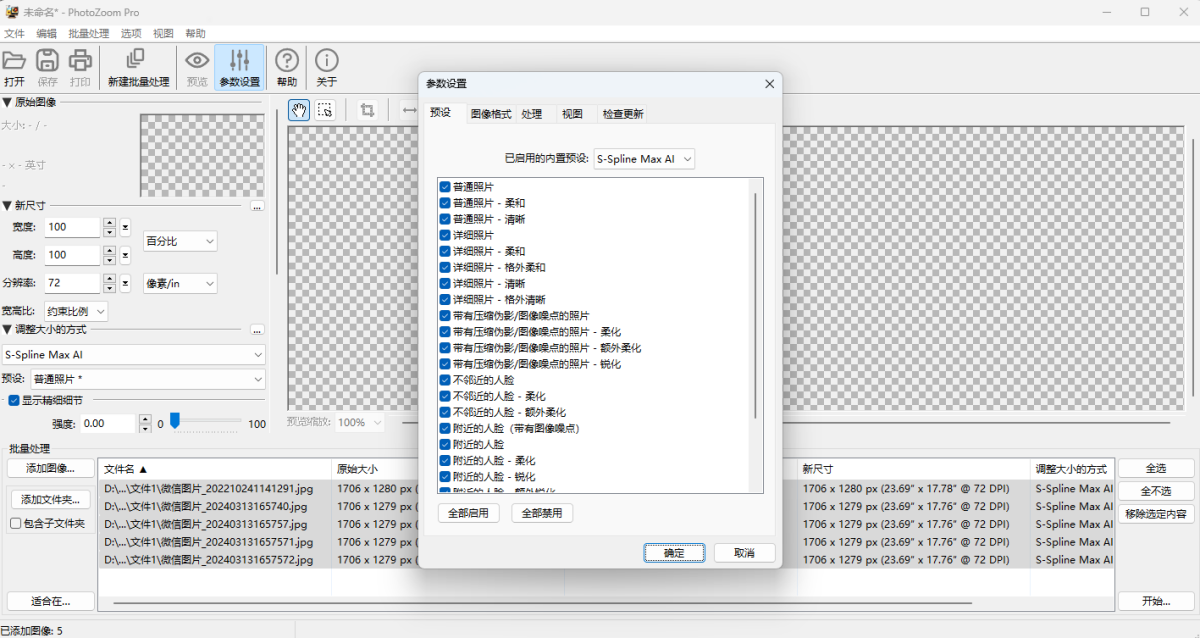
Task: Click the About info icon
Action: click(326, 61)
